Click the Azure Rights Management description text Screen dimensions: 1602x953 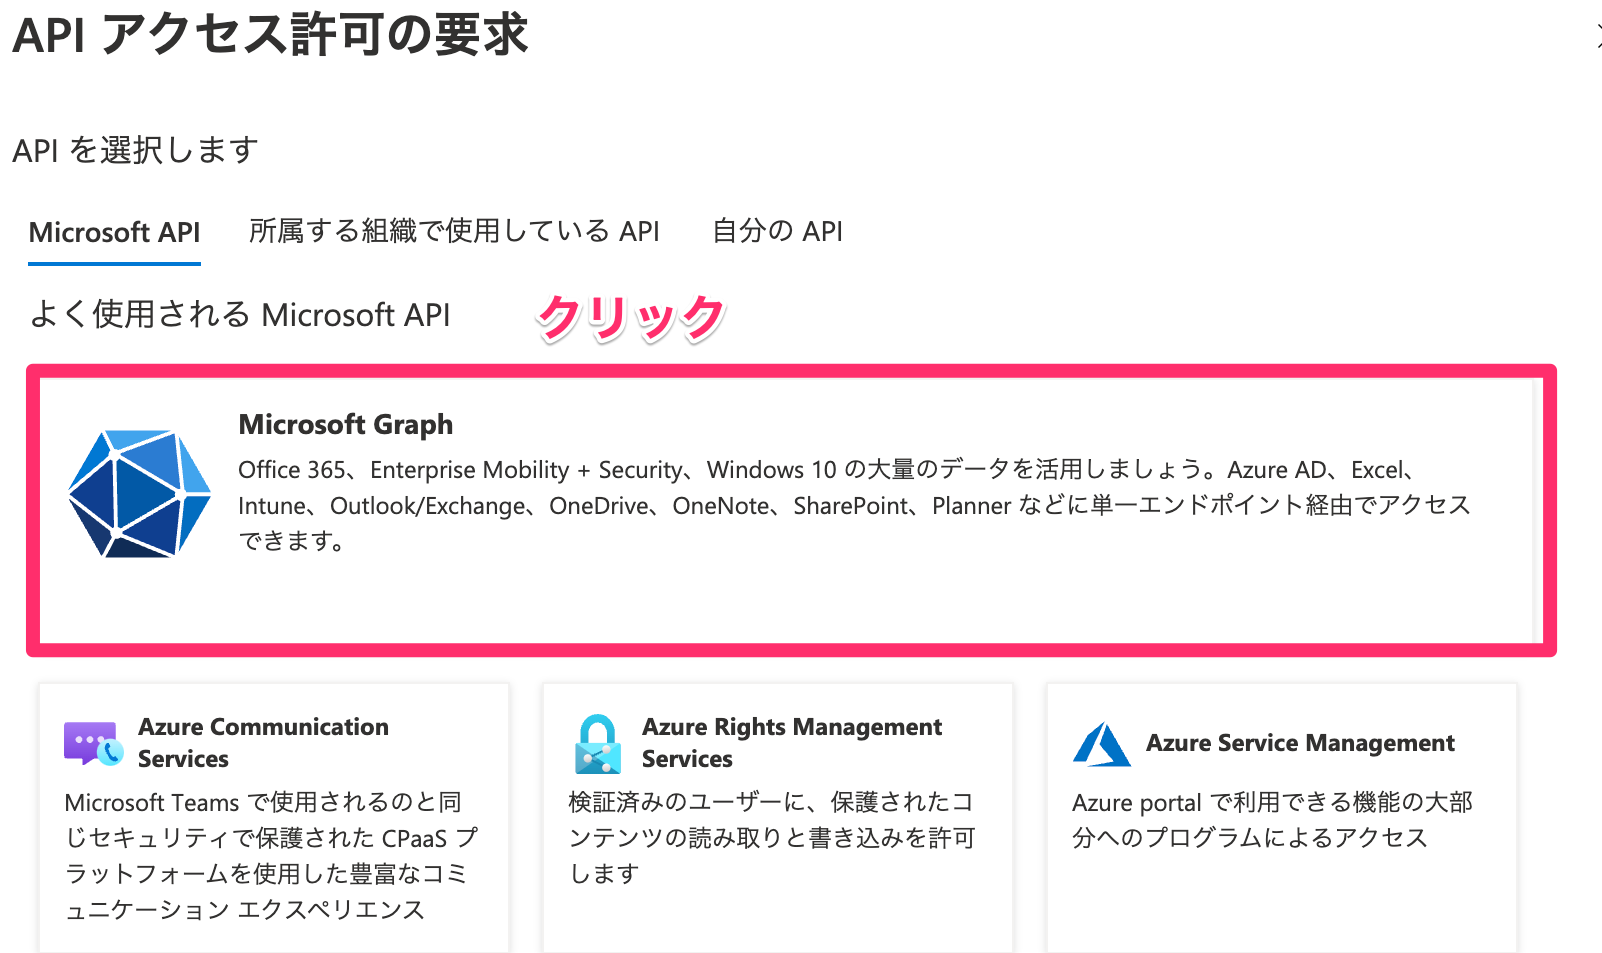tap(771, 837)
